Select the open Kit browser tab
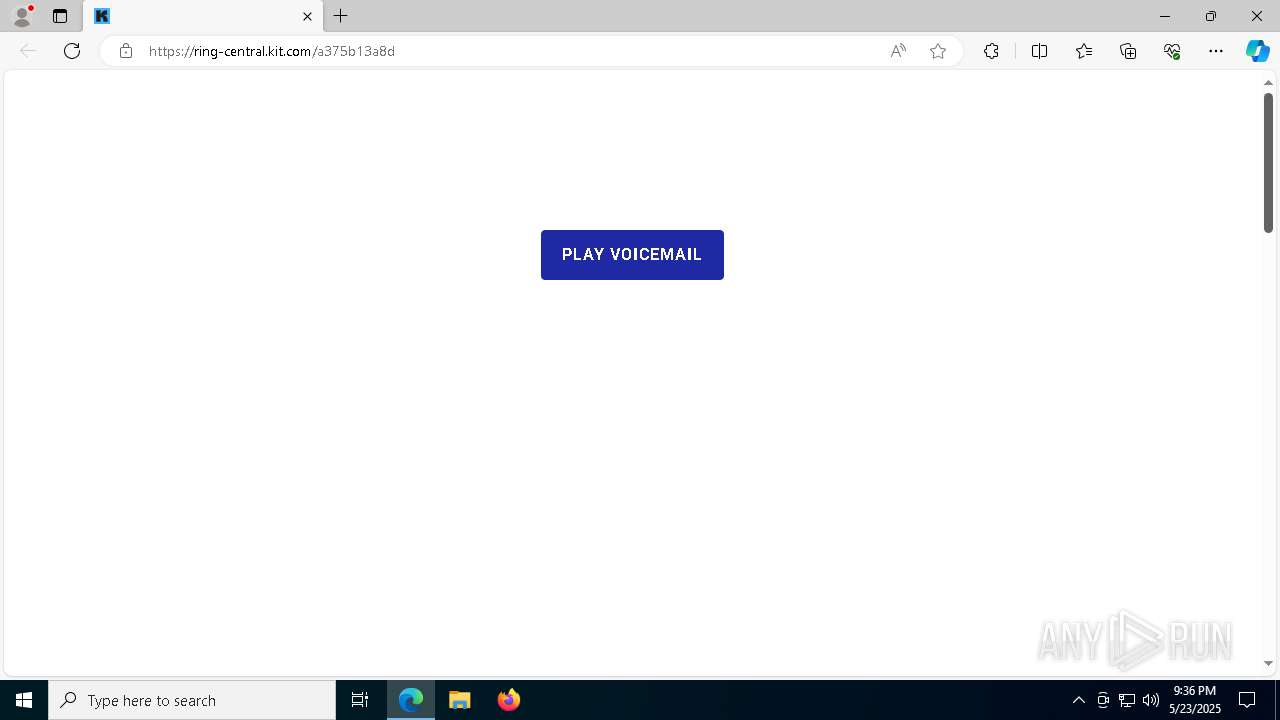 tap(204, 16)
